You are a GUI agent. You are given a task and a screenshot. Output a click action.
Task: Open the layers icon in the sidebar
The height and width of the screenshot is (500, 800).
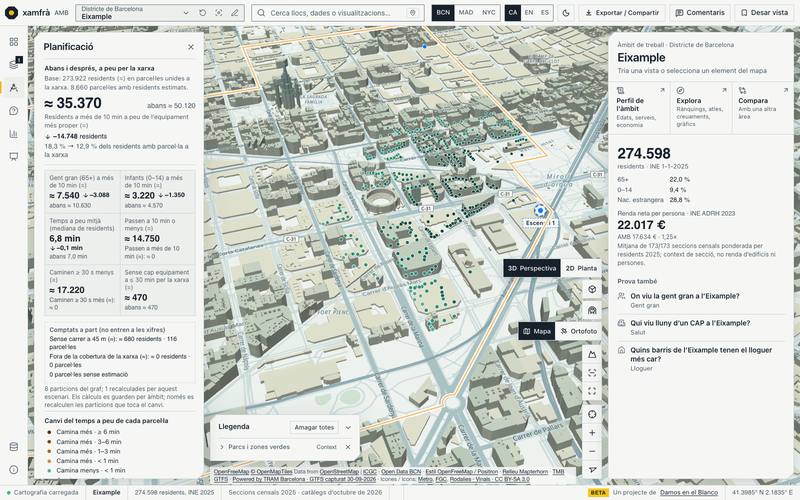pyautogui.click(x=14, y=64)
